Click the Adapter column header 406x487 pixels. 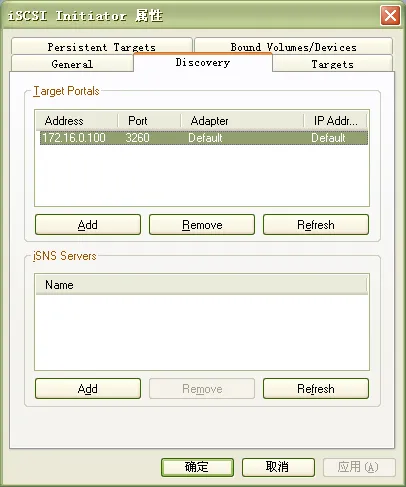coord(242,121)
